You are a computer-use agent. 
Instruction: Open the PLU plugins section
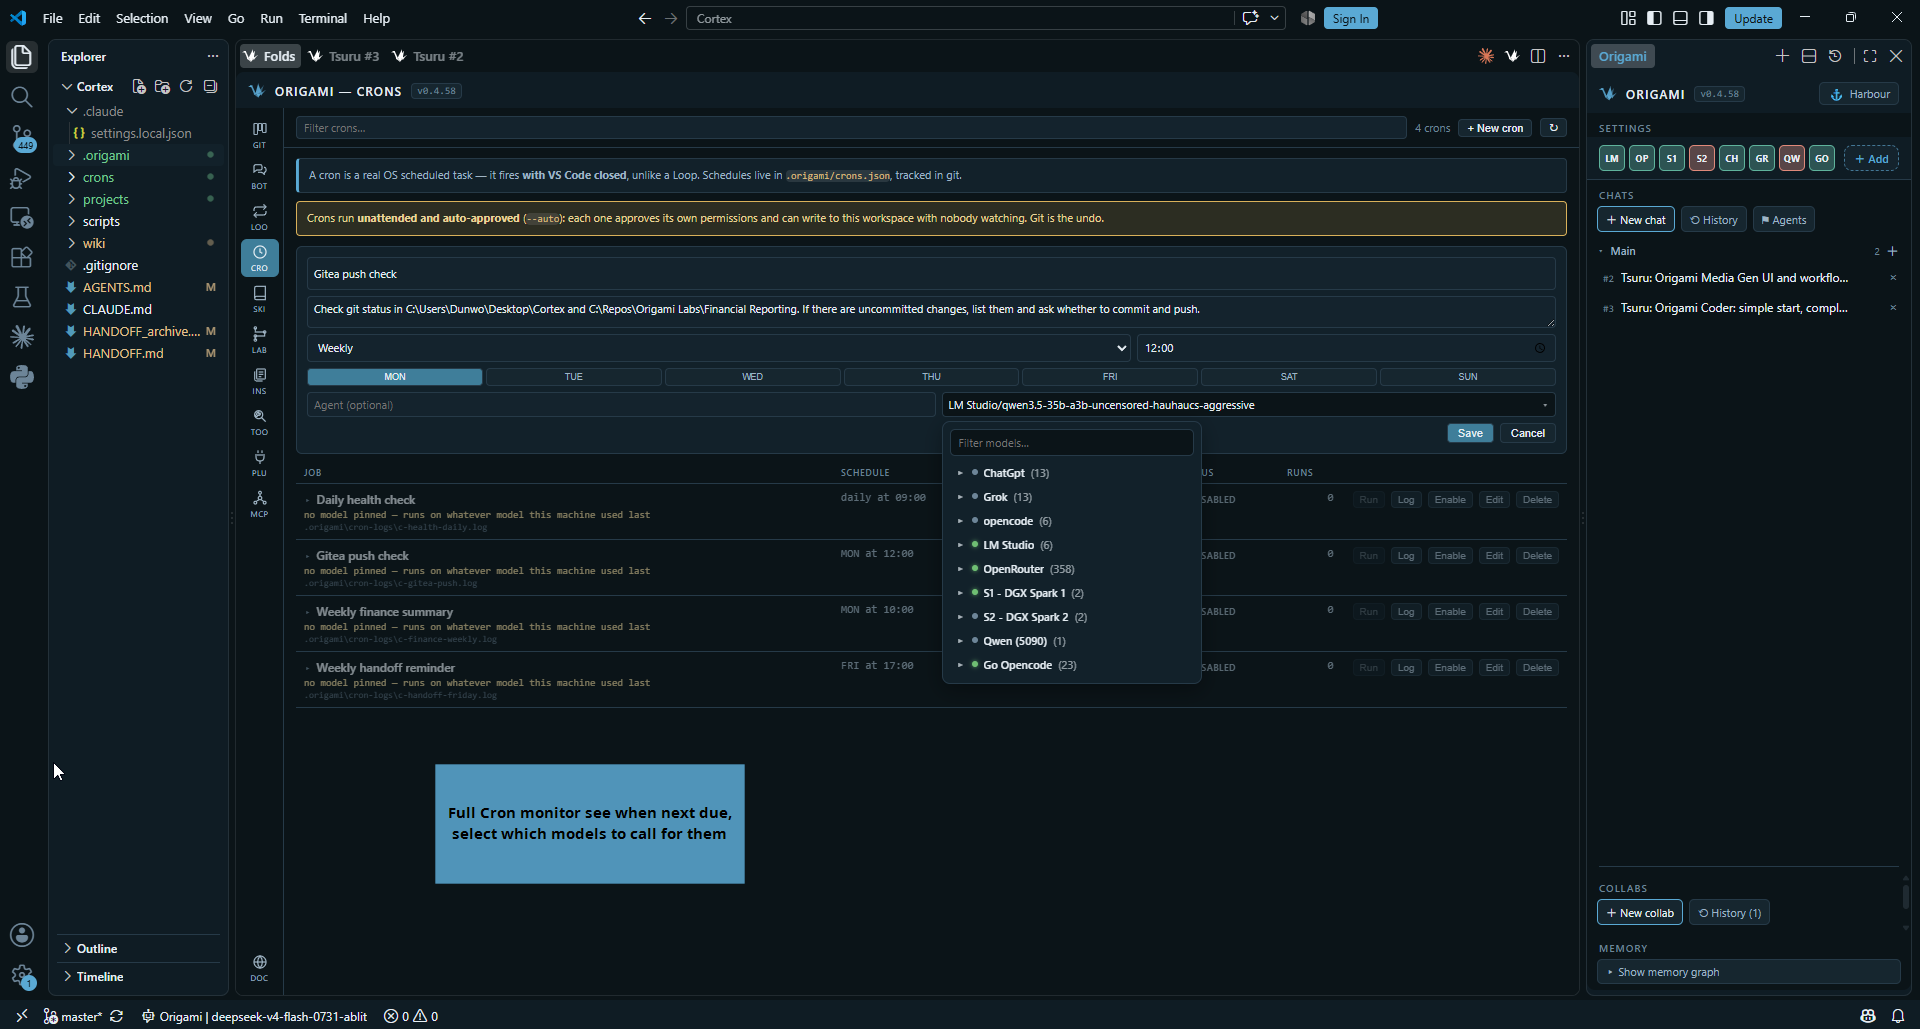[259, 463]
